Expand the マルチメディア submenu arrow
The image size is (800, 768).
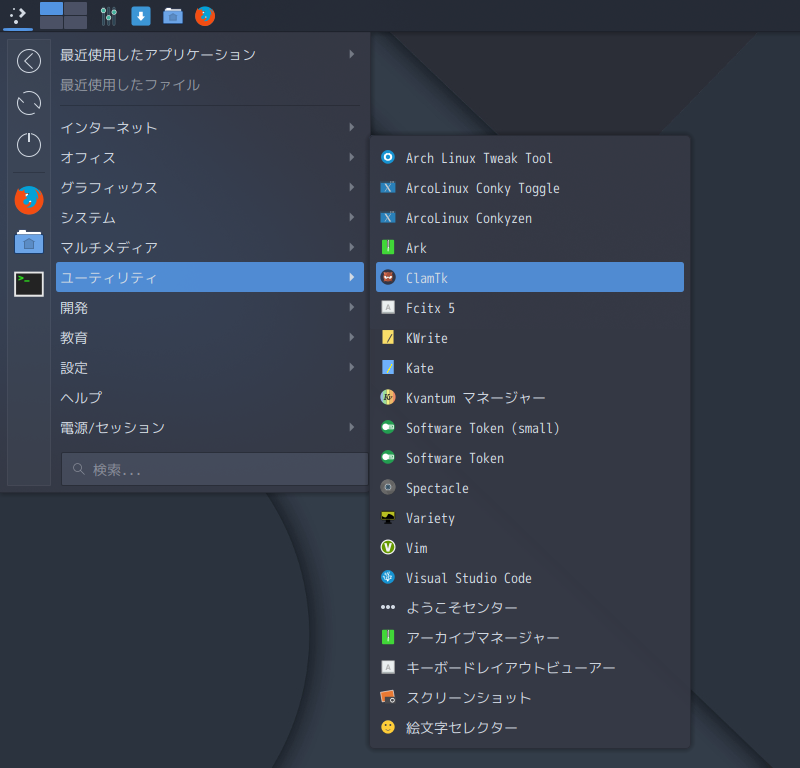pyautogui.click(x=352, y=247)
